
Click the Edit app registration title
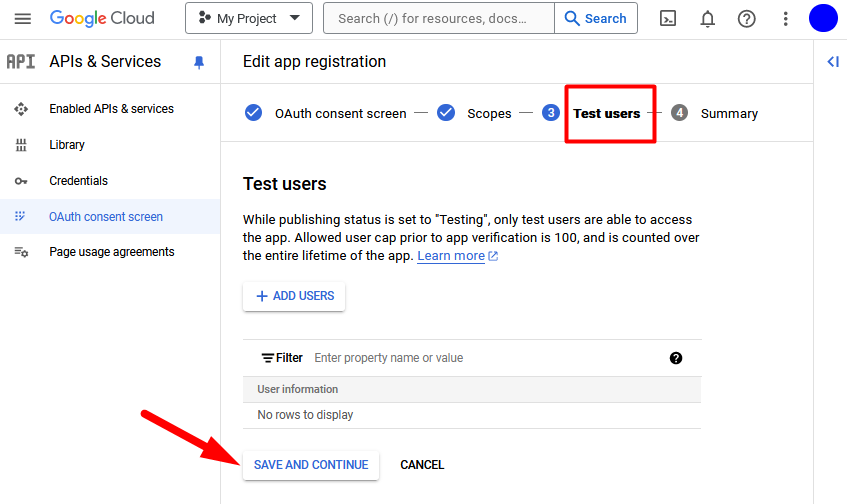pyautogui.click(x=314, y=62)
